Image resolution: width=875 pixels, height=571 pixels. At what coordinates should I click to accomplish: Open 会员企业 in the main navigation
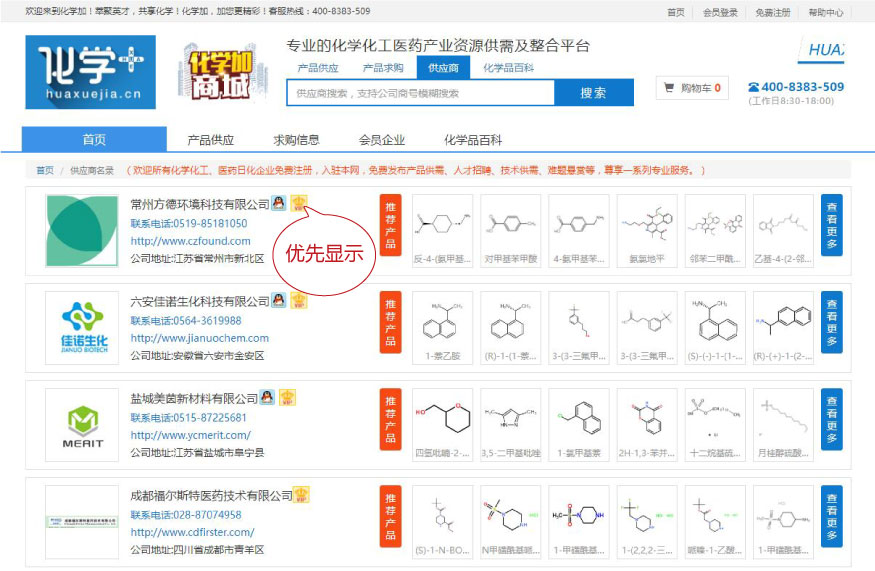click(x=382, y=140)
